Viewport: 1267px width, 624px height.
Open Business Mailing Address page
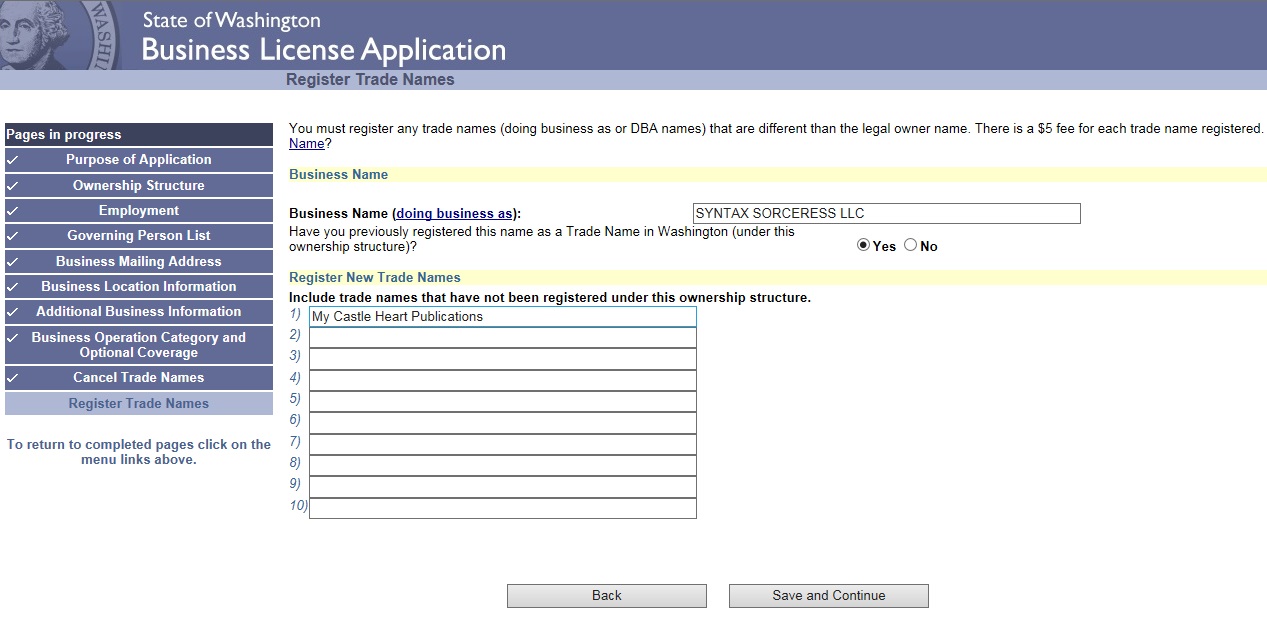point(139,262)
